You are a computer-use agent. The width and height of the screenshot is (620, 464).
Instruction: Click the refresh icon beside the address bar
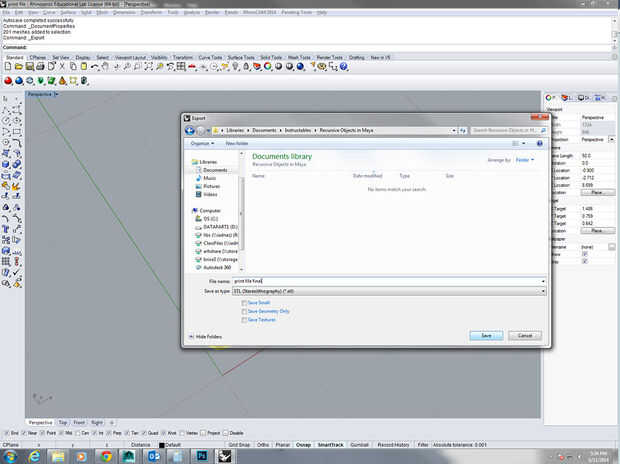pyautogui.click(x=463, y=130)
